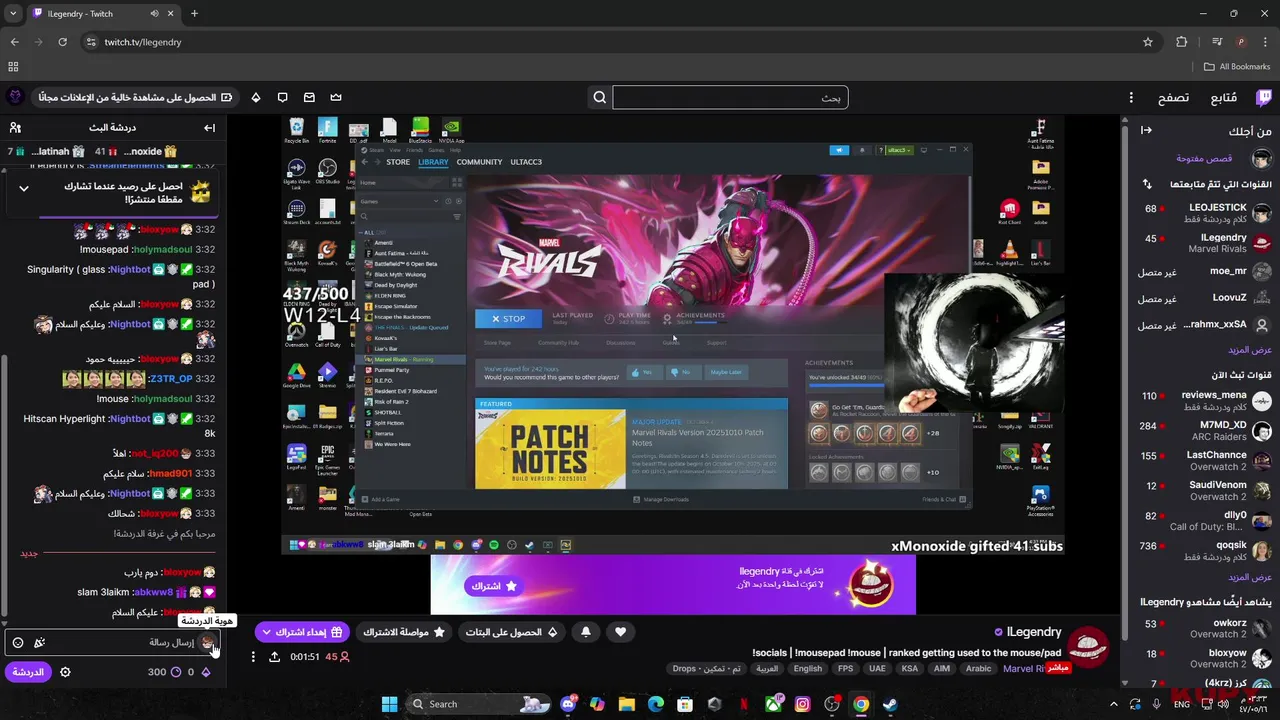This screenshot has height=720, width=1280.
Task: Show hidden system tray icons
Action: [x=1115, y=704]
